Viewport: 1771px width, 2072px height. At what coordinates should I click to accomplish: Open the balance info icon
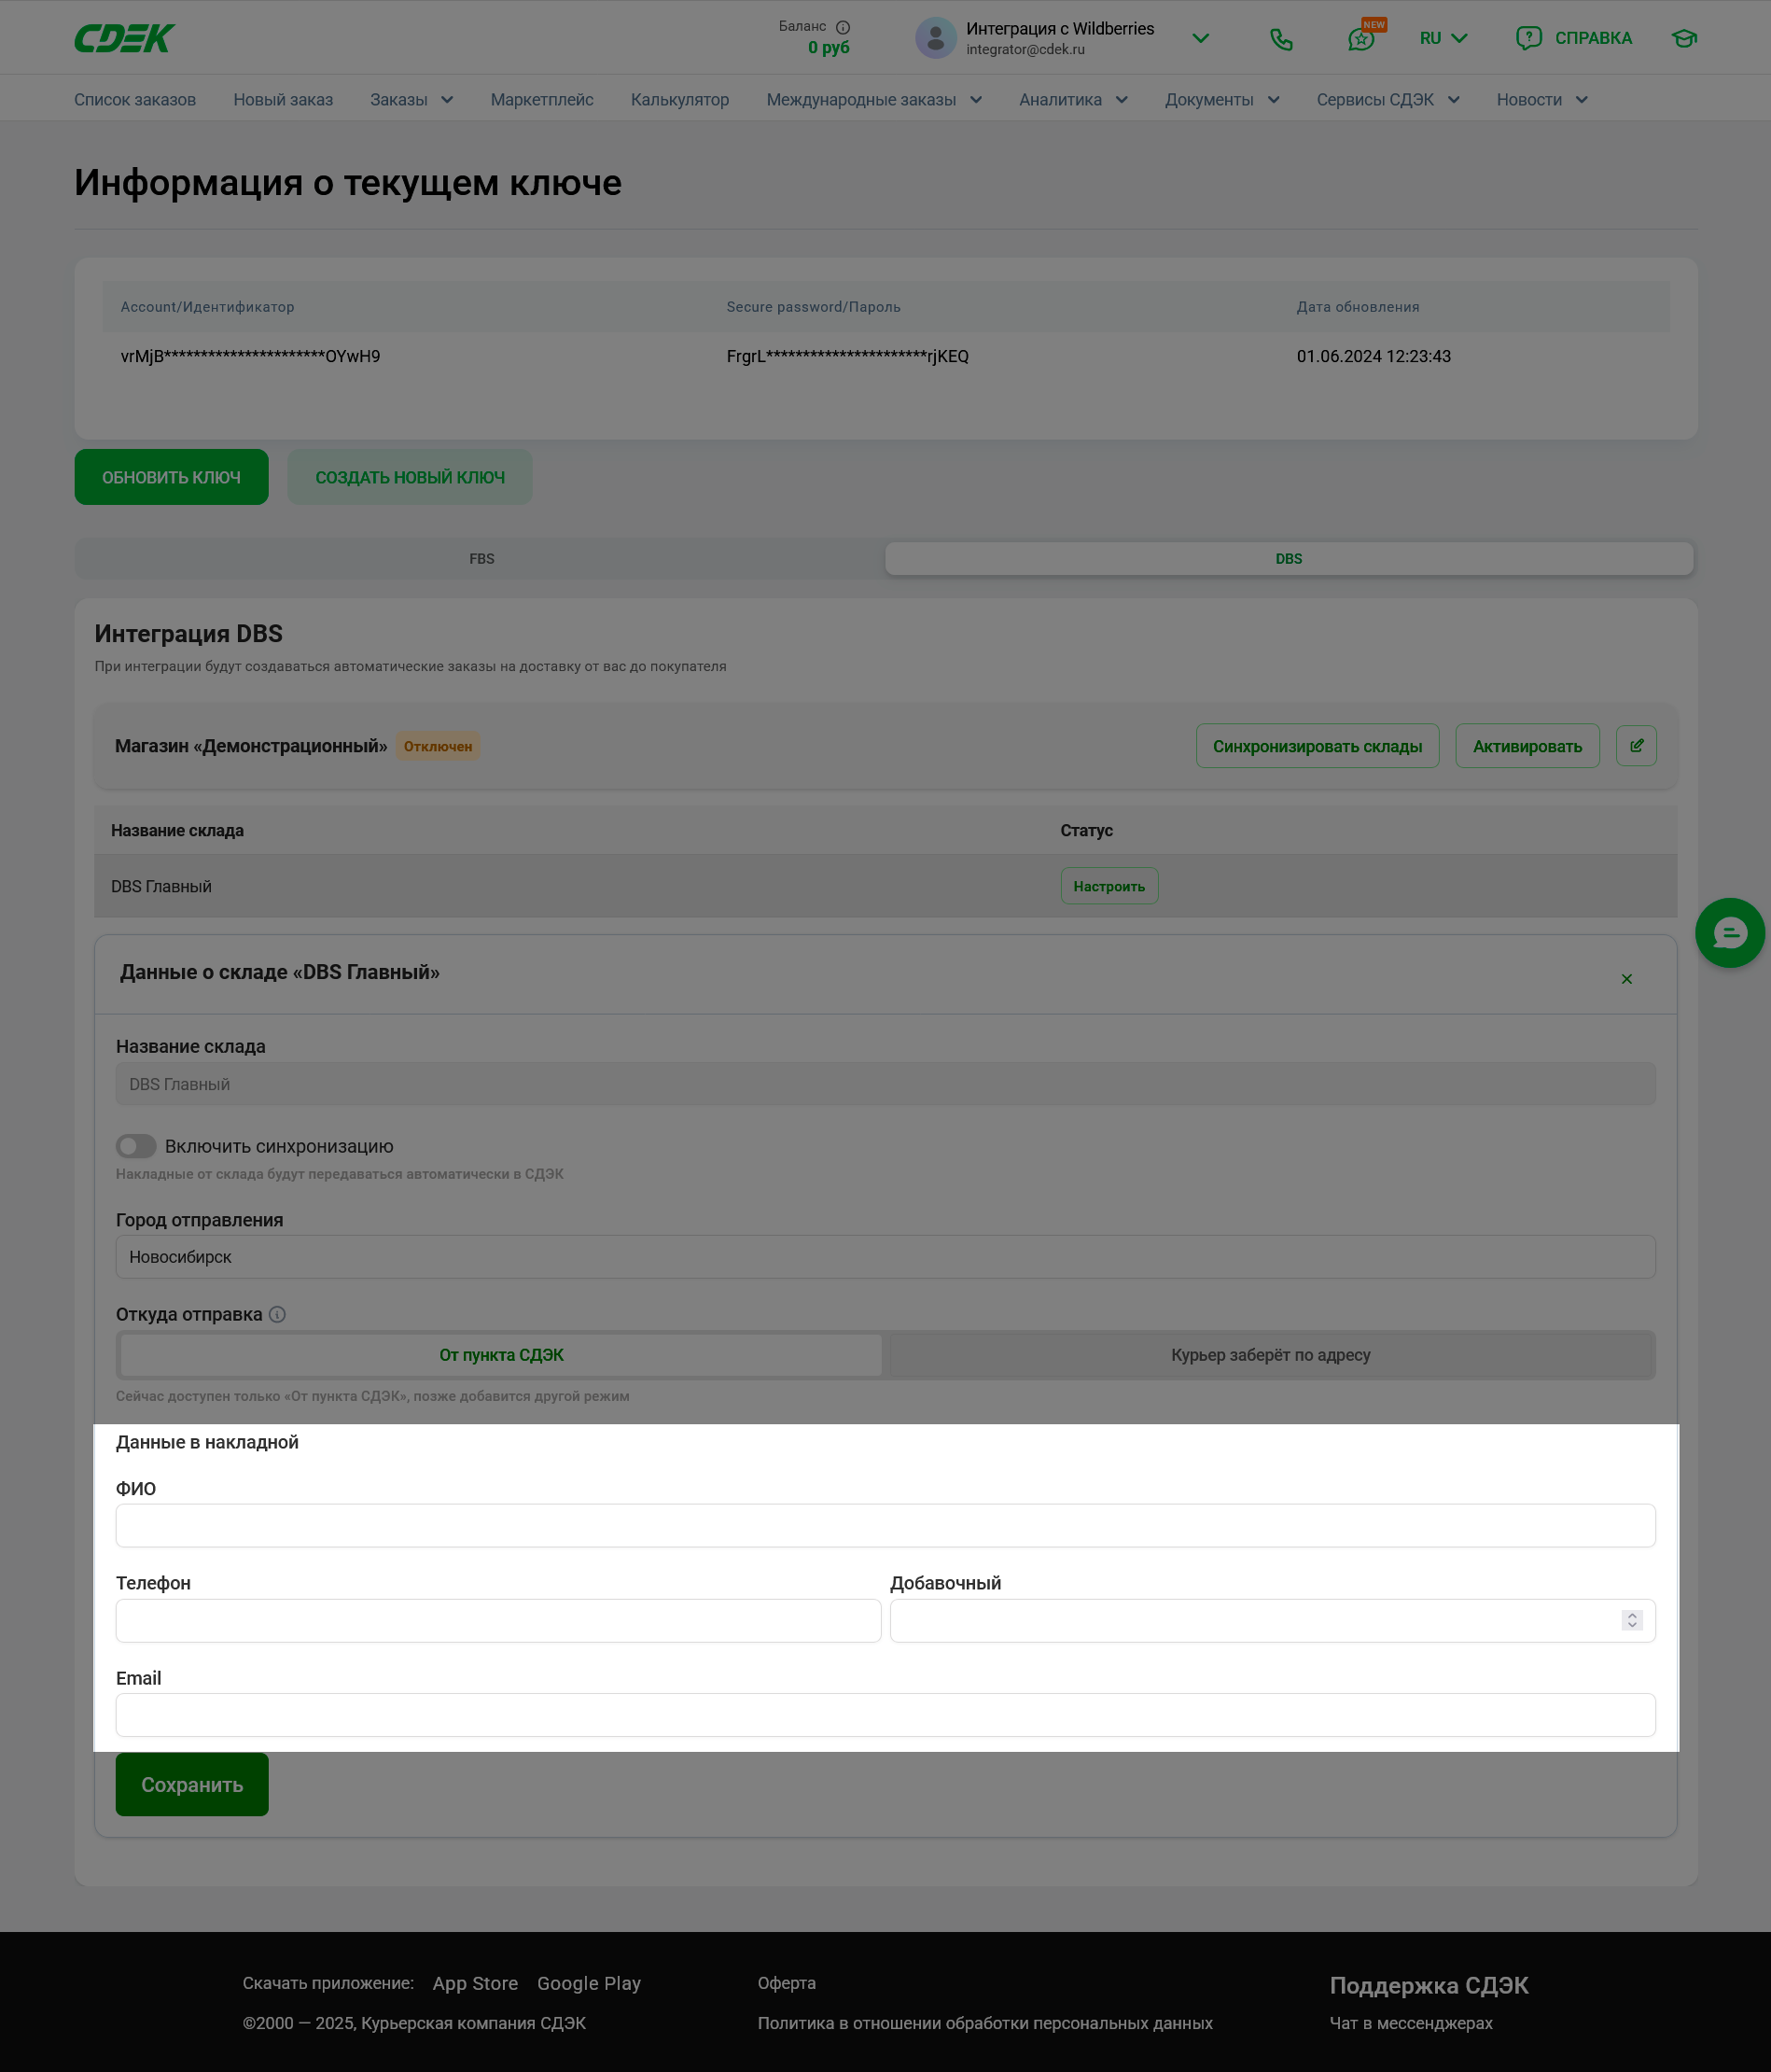[x=843, y=27]
